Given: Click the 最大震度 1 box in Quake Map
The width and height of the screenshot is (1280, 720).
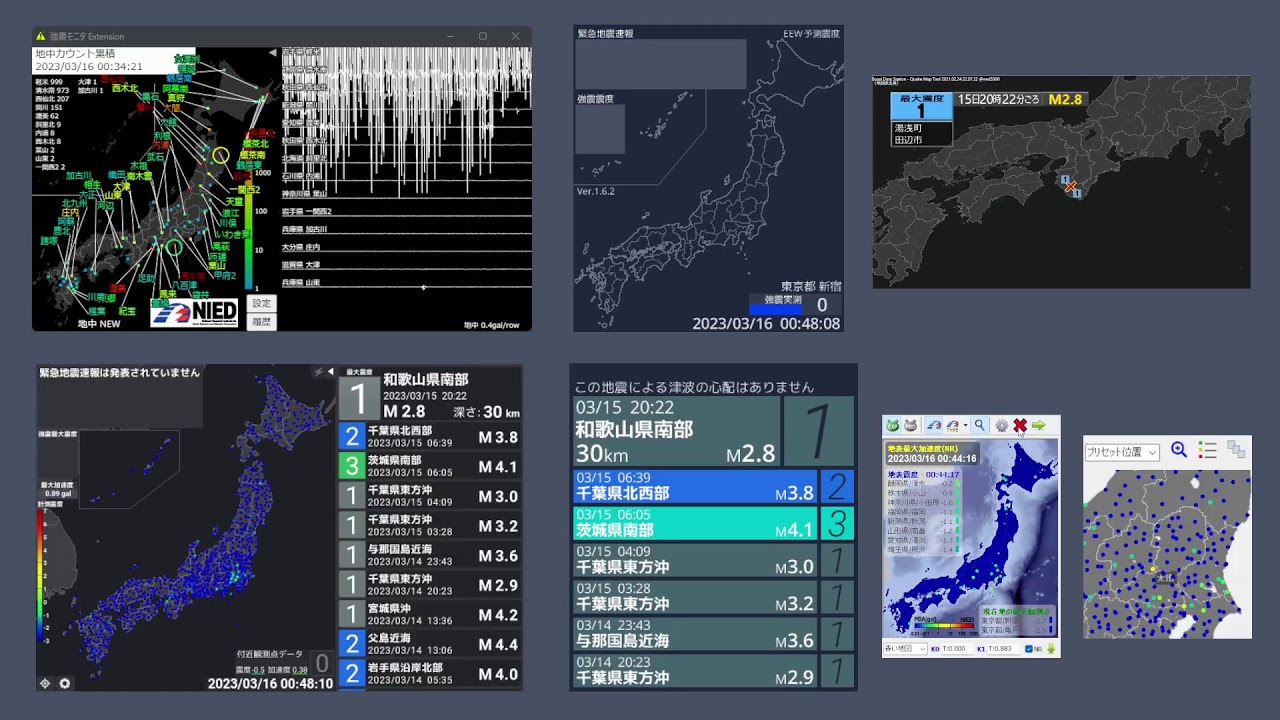Looking at the screenshot, I should pos(921,106).
